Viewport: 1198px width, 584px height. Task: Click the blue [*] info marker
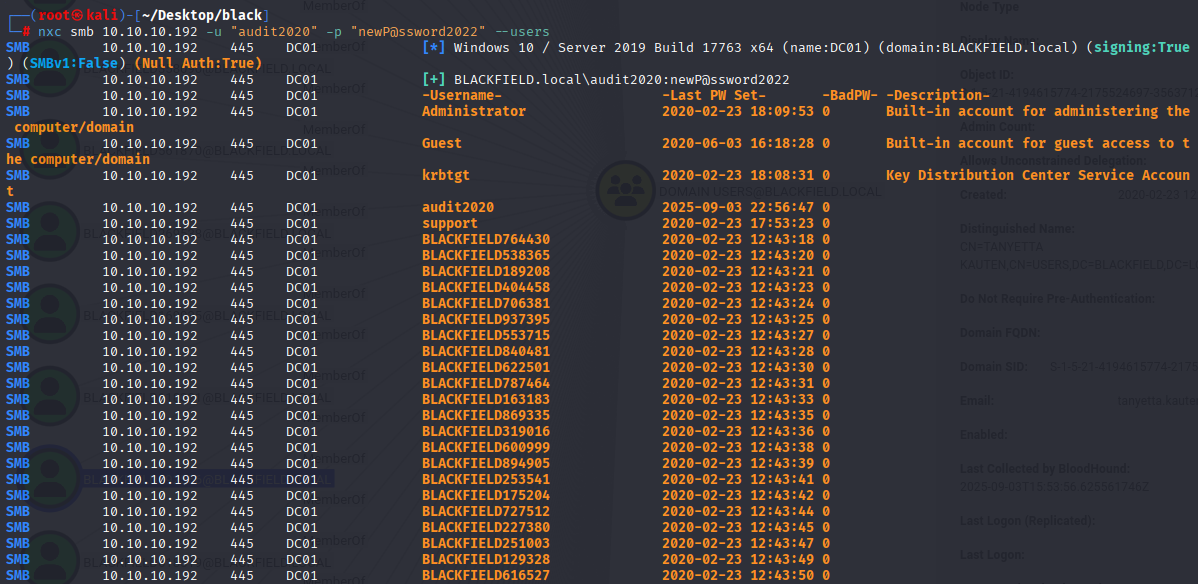tap(434, 47)
